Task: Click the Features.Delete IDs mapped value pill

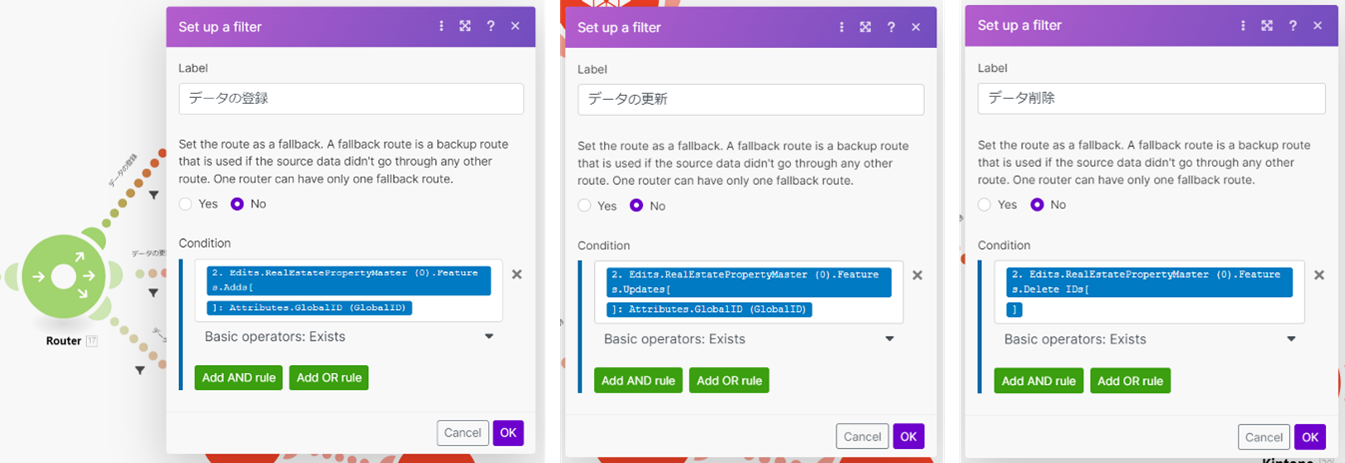Action: (1149, 282)
